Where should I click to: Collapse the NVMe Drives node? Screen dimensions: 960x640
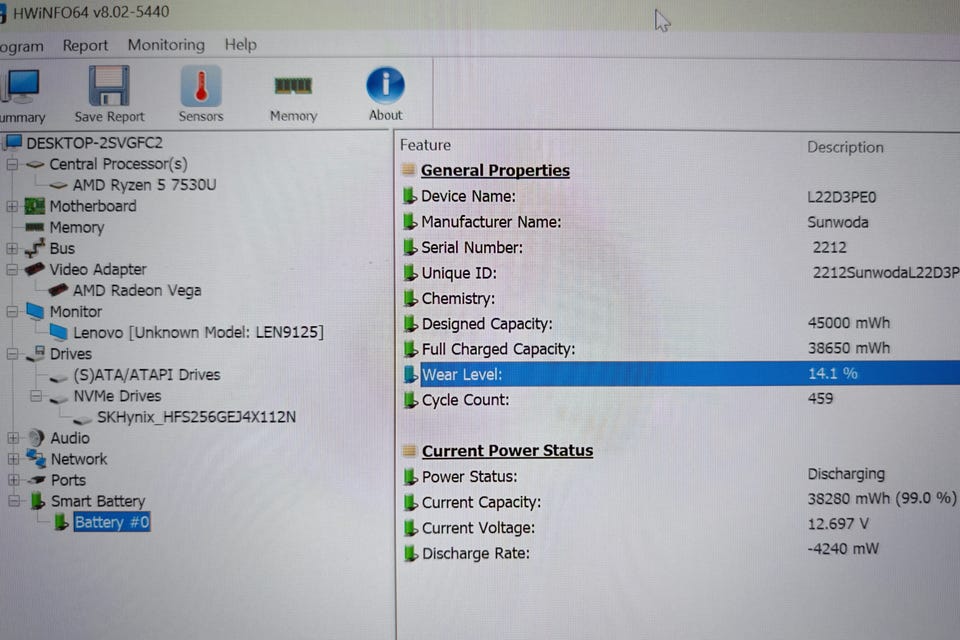(x=36, y=396)
